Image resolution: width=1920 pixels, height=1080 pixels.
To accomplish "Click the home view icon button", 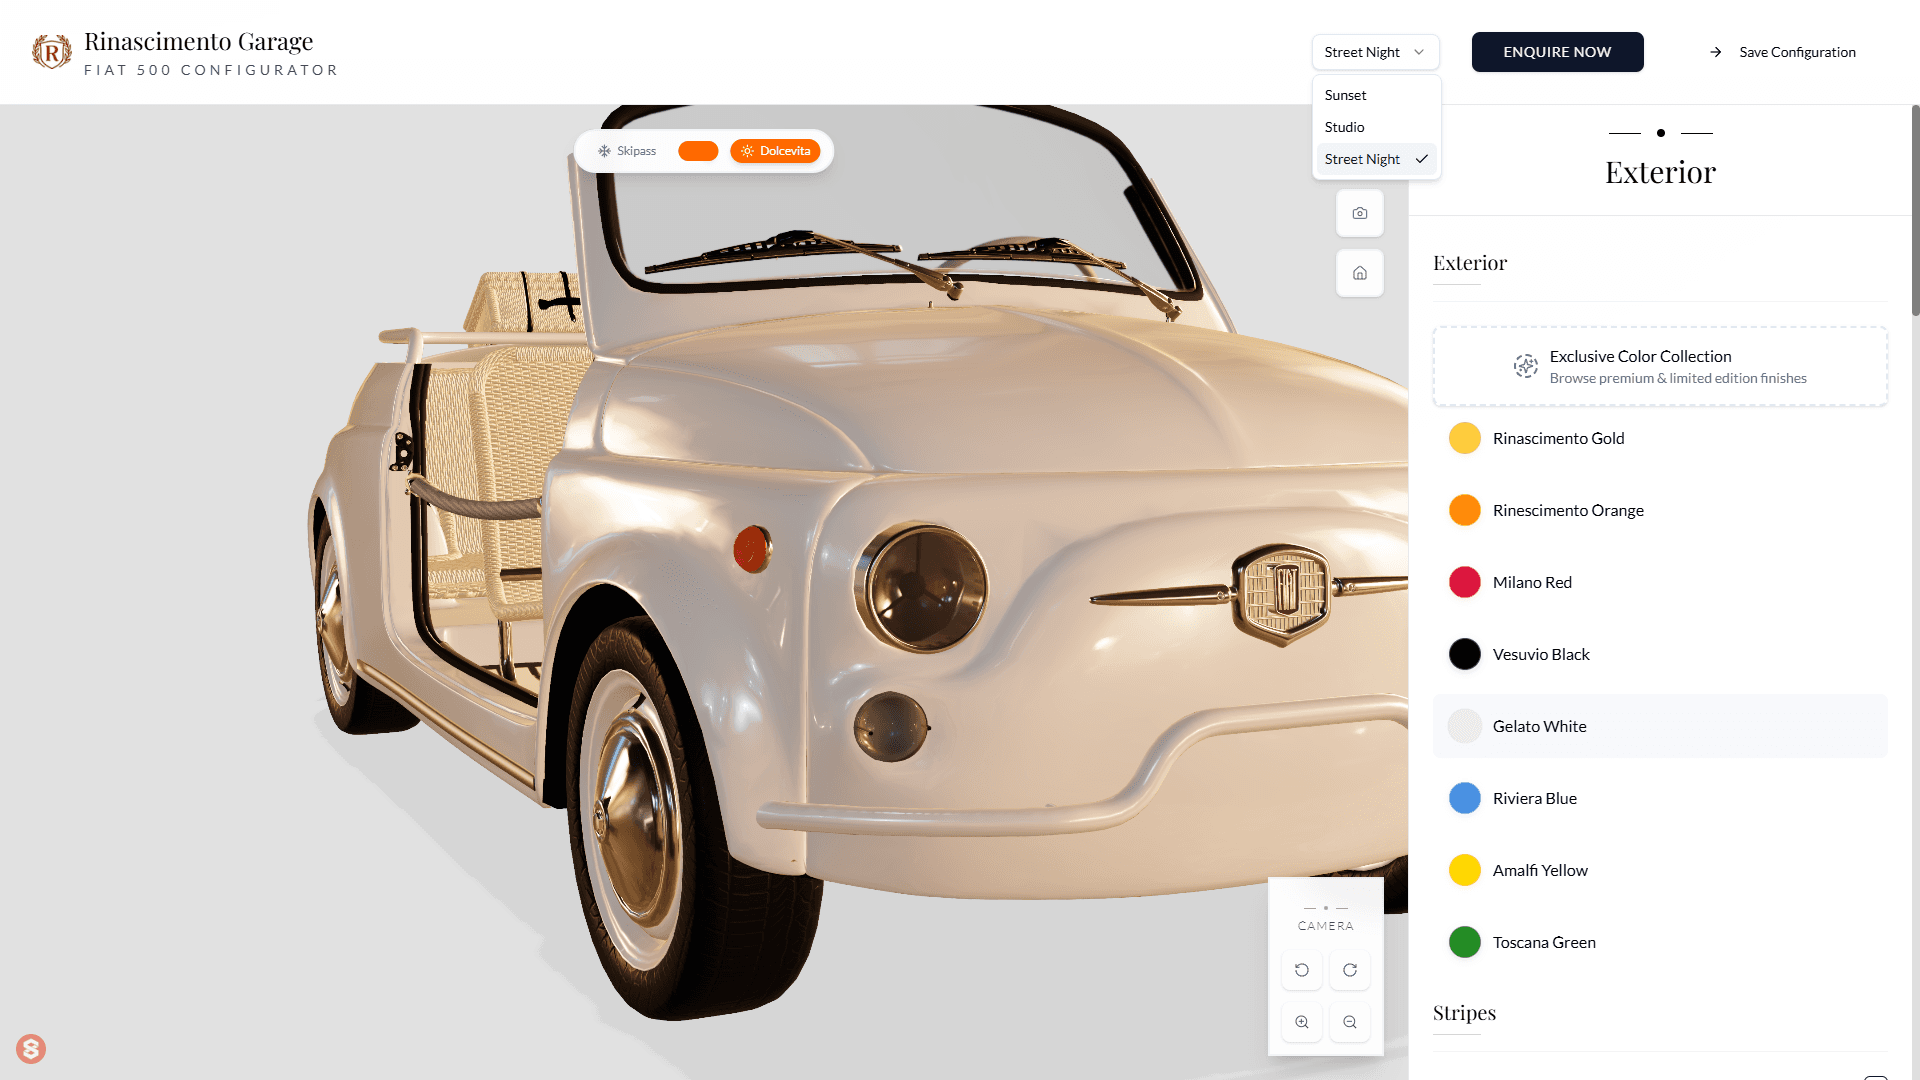I will (1359, 273).
